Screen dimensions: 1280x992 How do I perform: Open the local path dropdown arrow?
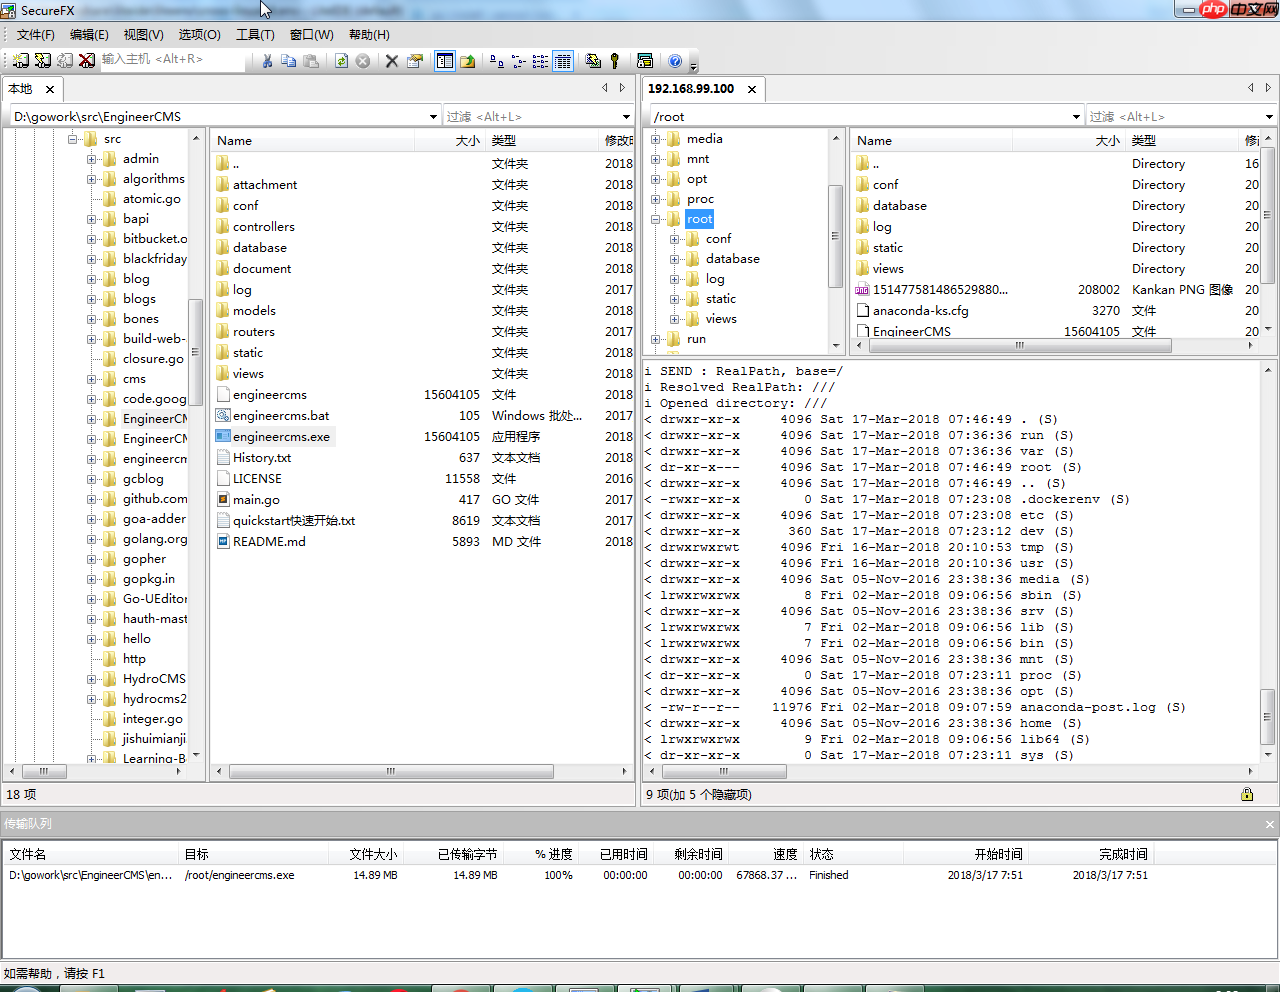pos(433,117)
